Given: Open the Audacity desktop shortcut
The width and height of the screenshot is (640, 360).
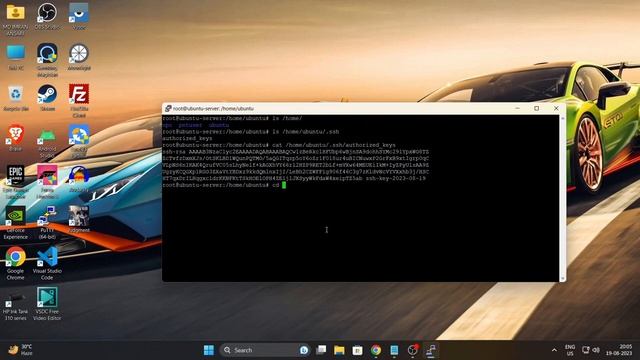Looking at the screenshot, I should 79,179.
